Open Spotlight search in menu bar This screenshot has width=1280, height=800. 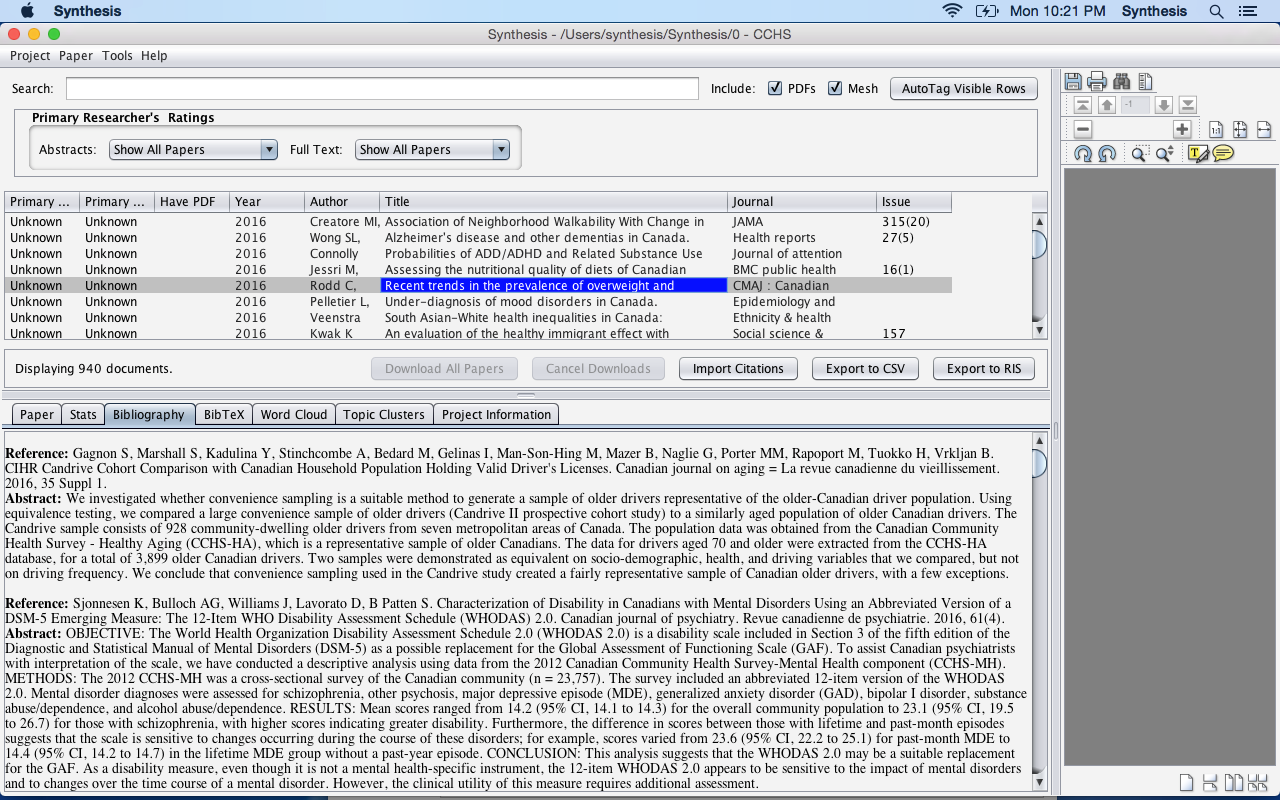point(1216,11)
